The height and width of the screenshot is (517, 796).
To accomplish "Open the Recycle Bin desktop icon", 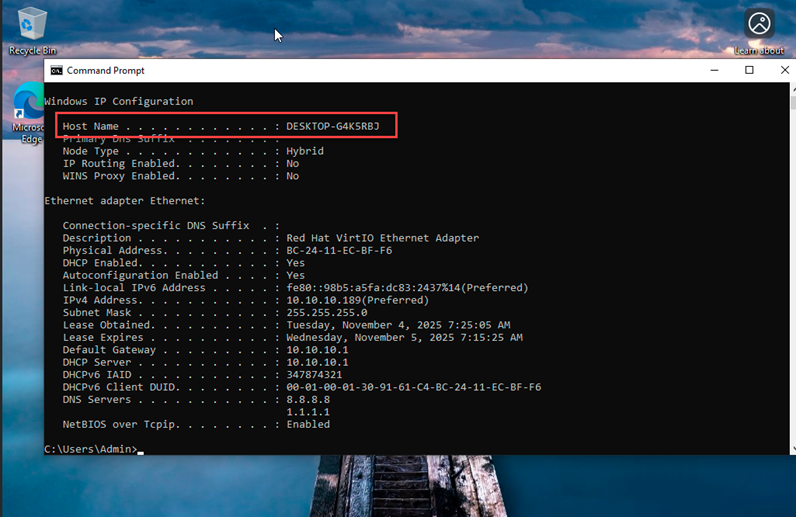I will point(32,26).
